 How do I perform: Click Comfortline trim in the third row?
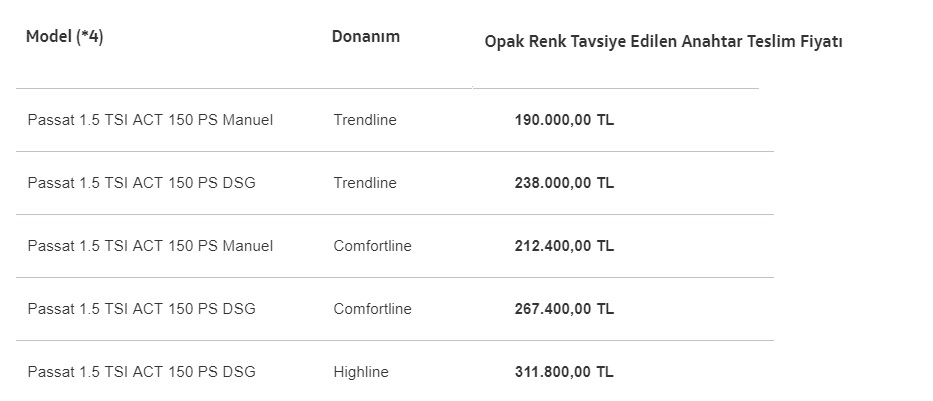click(372, 246)
